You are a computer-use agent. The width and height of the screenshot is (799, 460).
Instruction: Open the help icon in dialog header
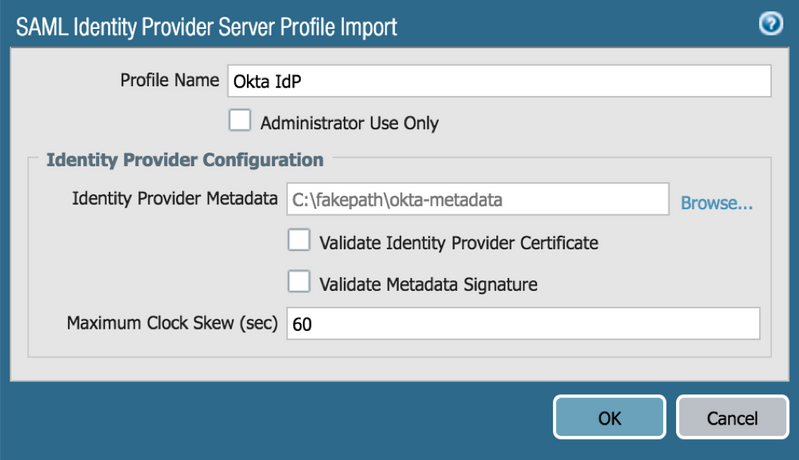click(770, 24)
